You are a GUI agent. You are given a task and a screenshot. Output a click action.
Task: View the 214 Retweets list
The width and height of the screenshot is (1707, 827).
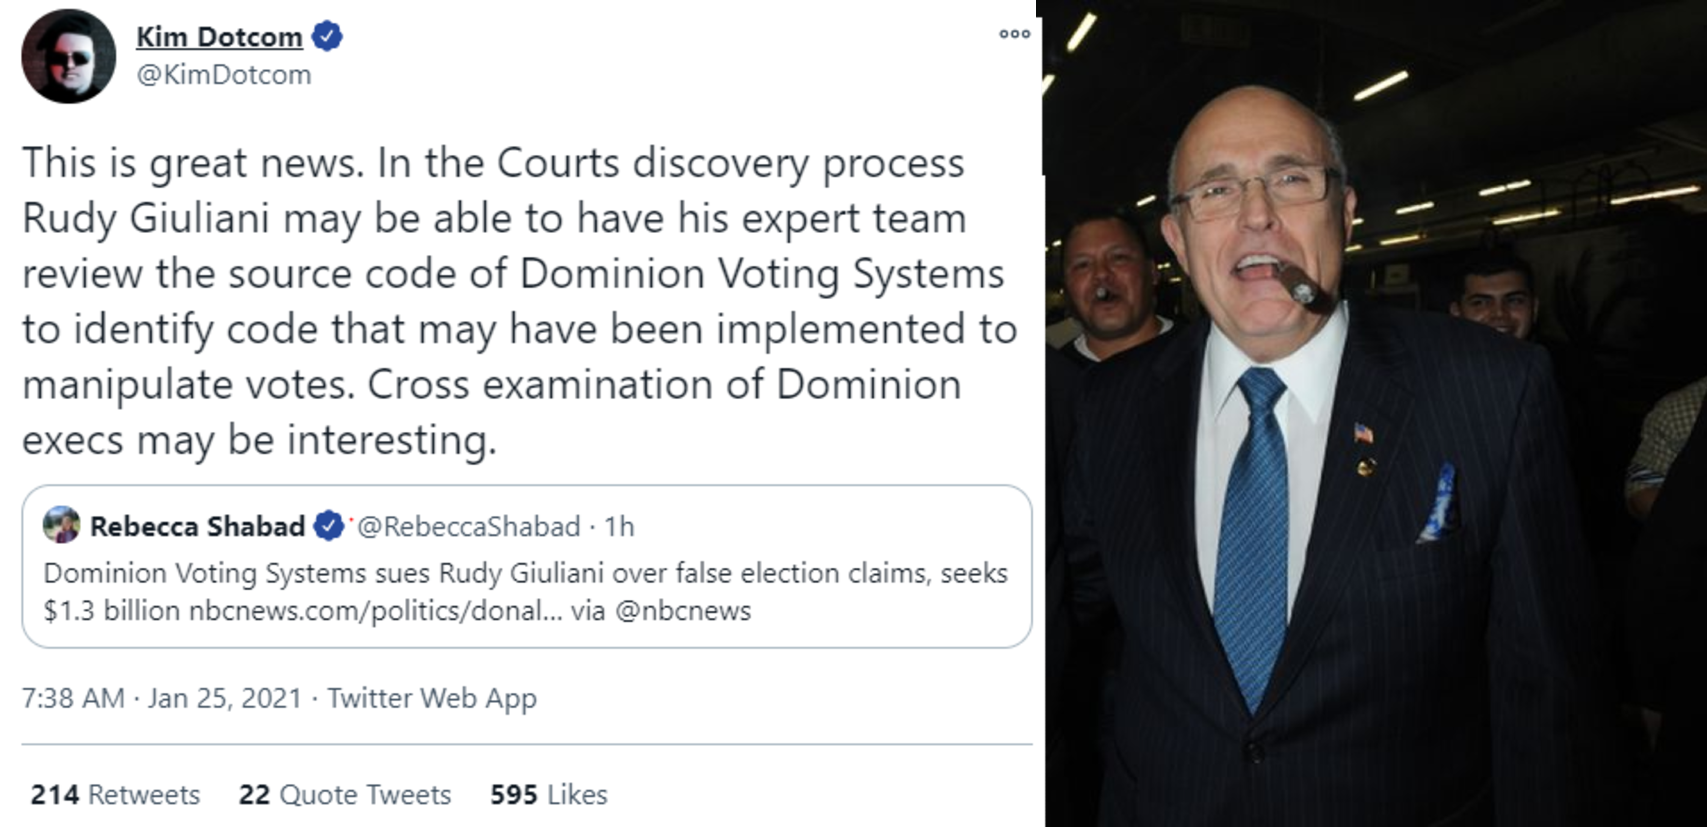(x=115, y=795)
